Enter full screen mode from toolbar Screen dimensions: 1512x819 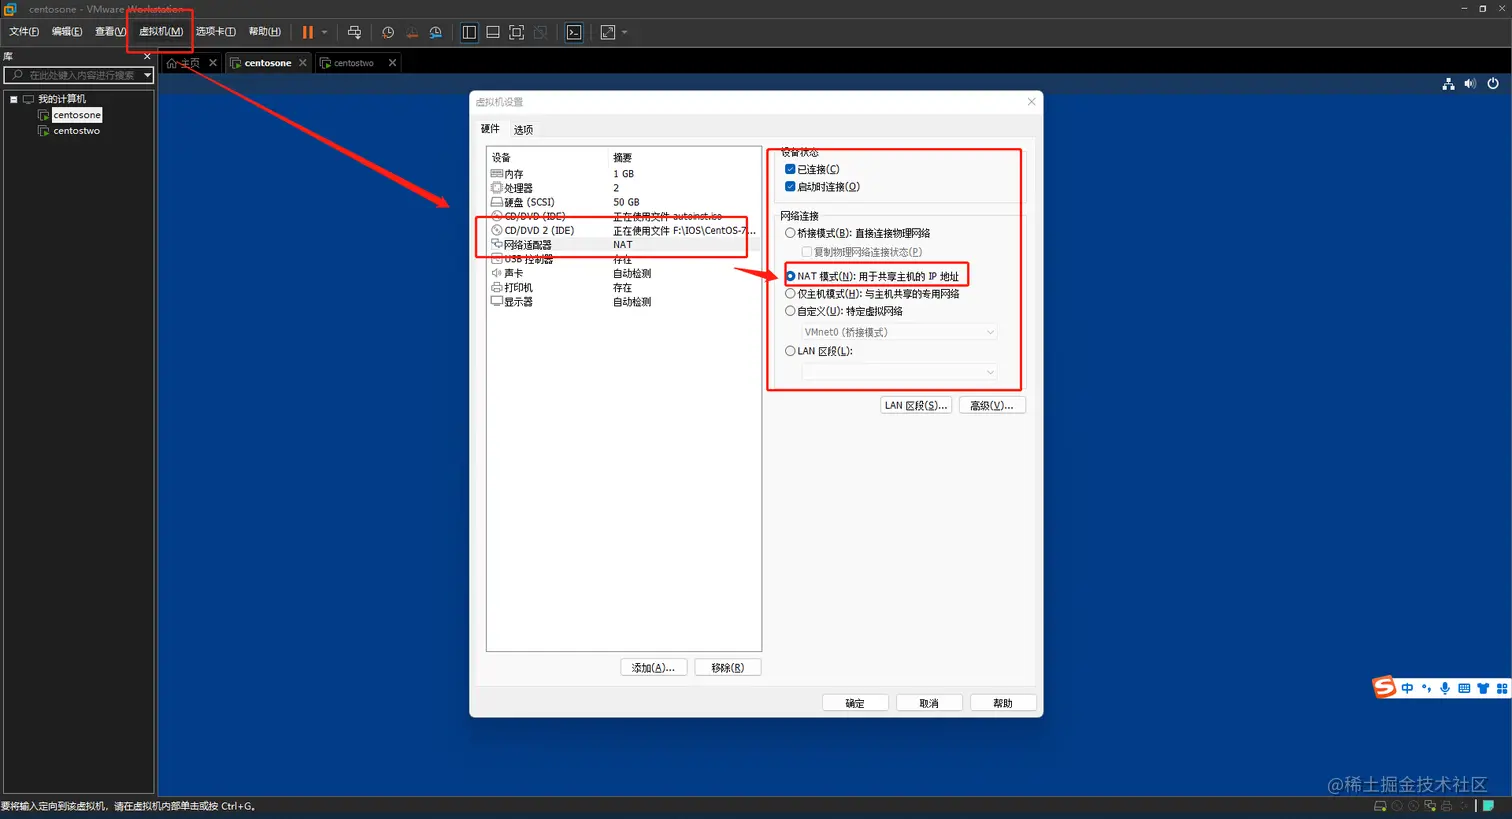pyautogui.click(x=517, y=32)
